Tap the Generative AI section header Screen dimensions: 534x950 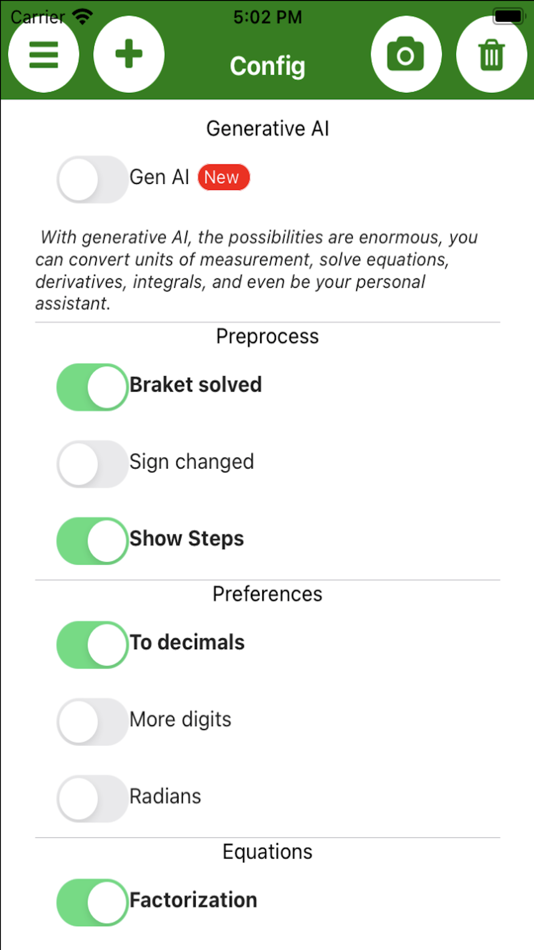pos(267,128)
